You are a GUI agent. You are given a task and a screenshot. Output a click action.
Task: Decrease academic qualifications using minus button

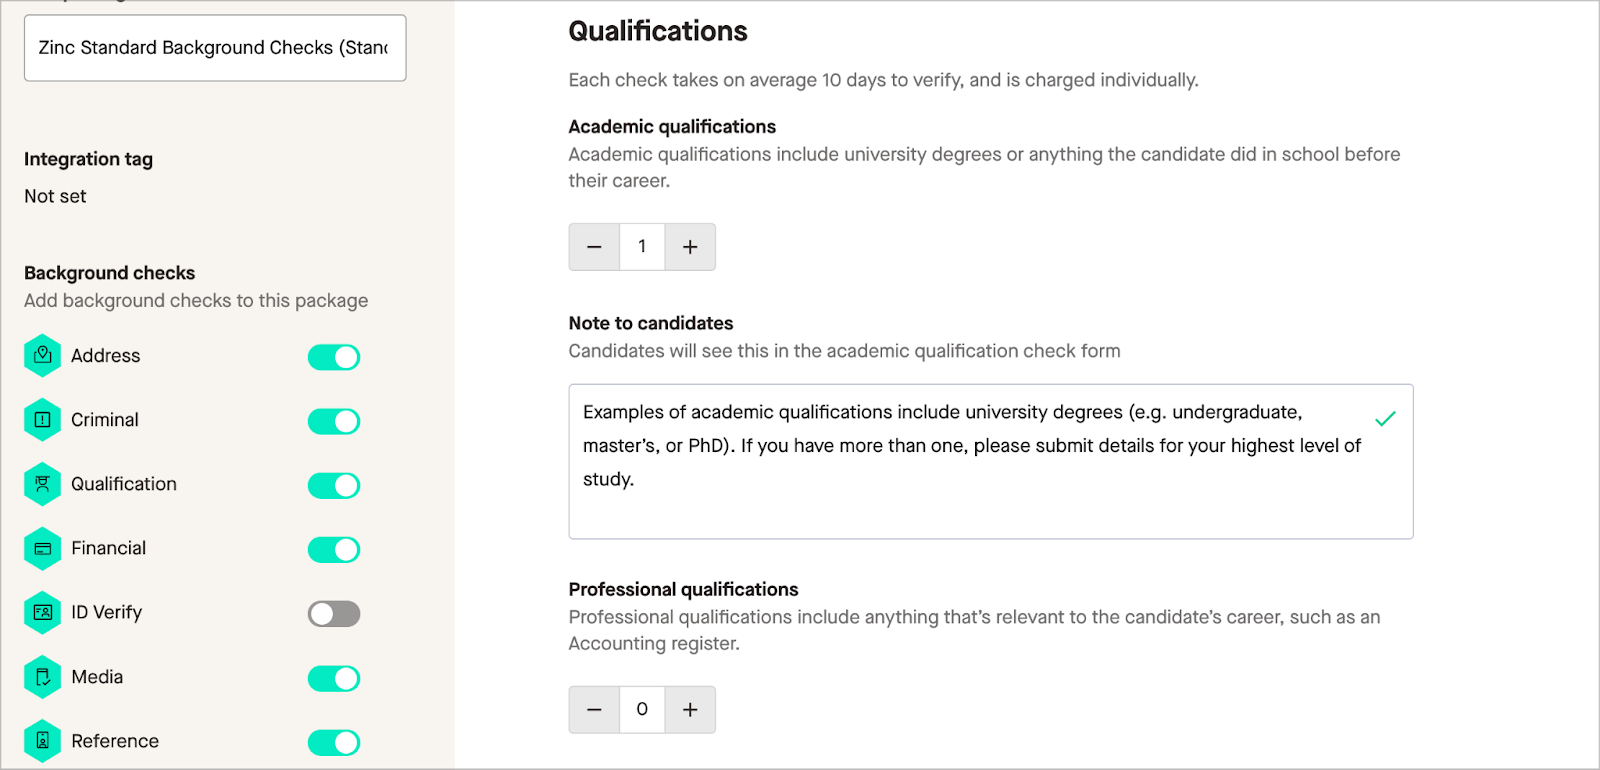594,246
